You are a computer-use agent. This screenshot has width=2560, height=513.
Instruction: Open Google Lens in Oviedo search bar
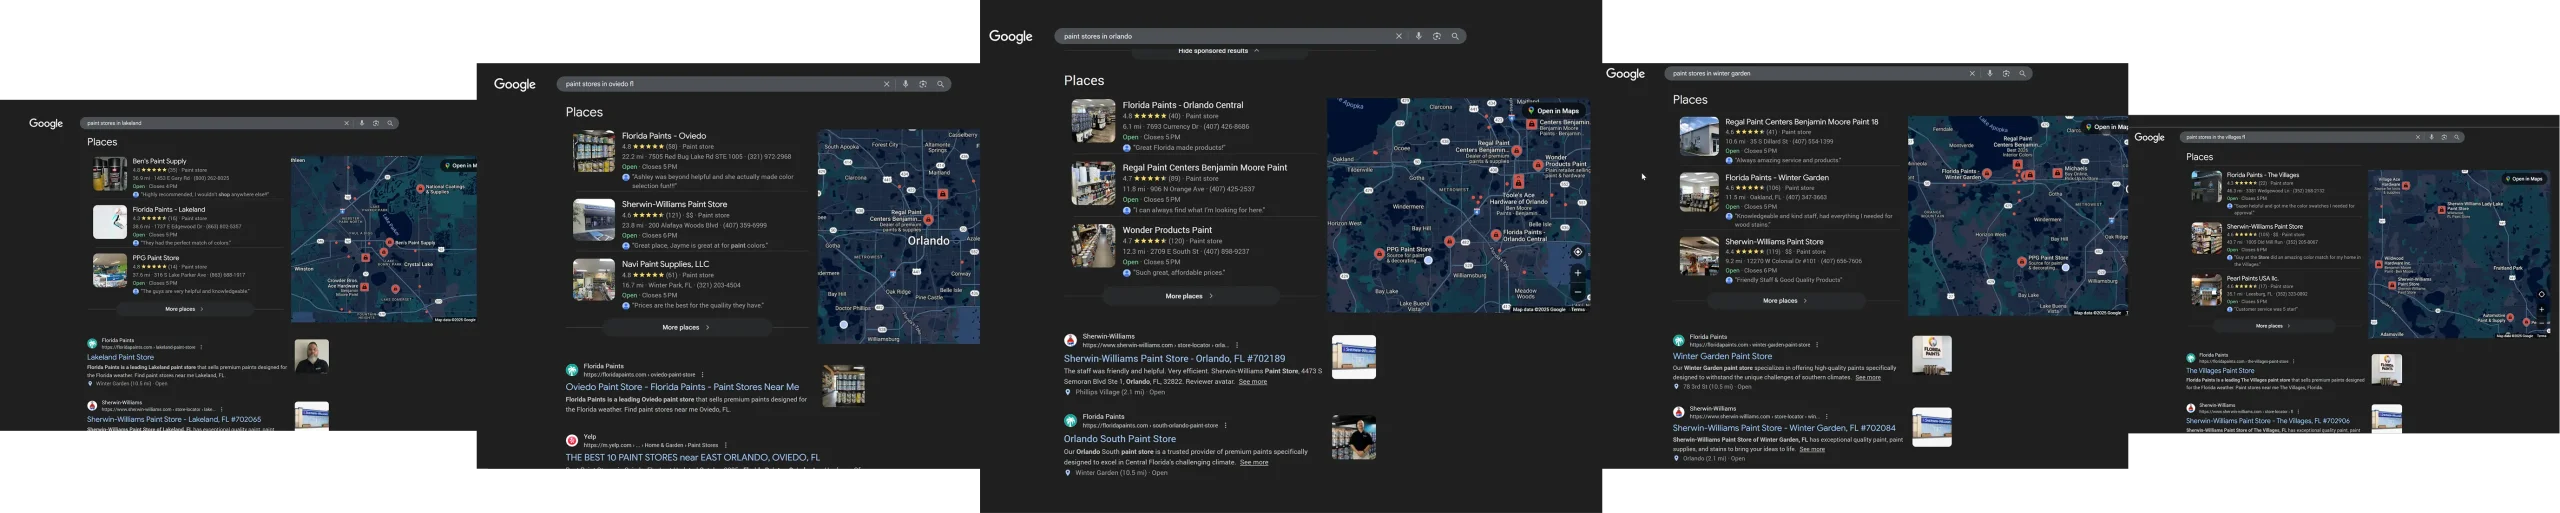pos(923,84)
